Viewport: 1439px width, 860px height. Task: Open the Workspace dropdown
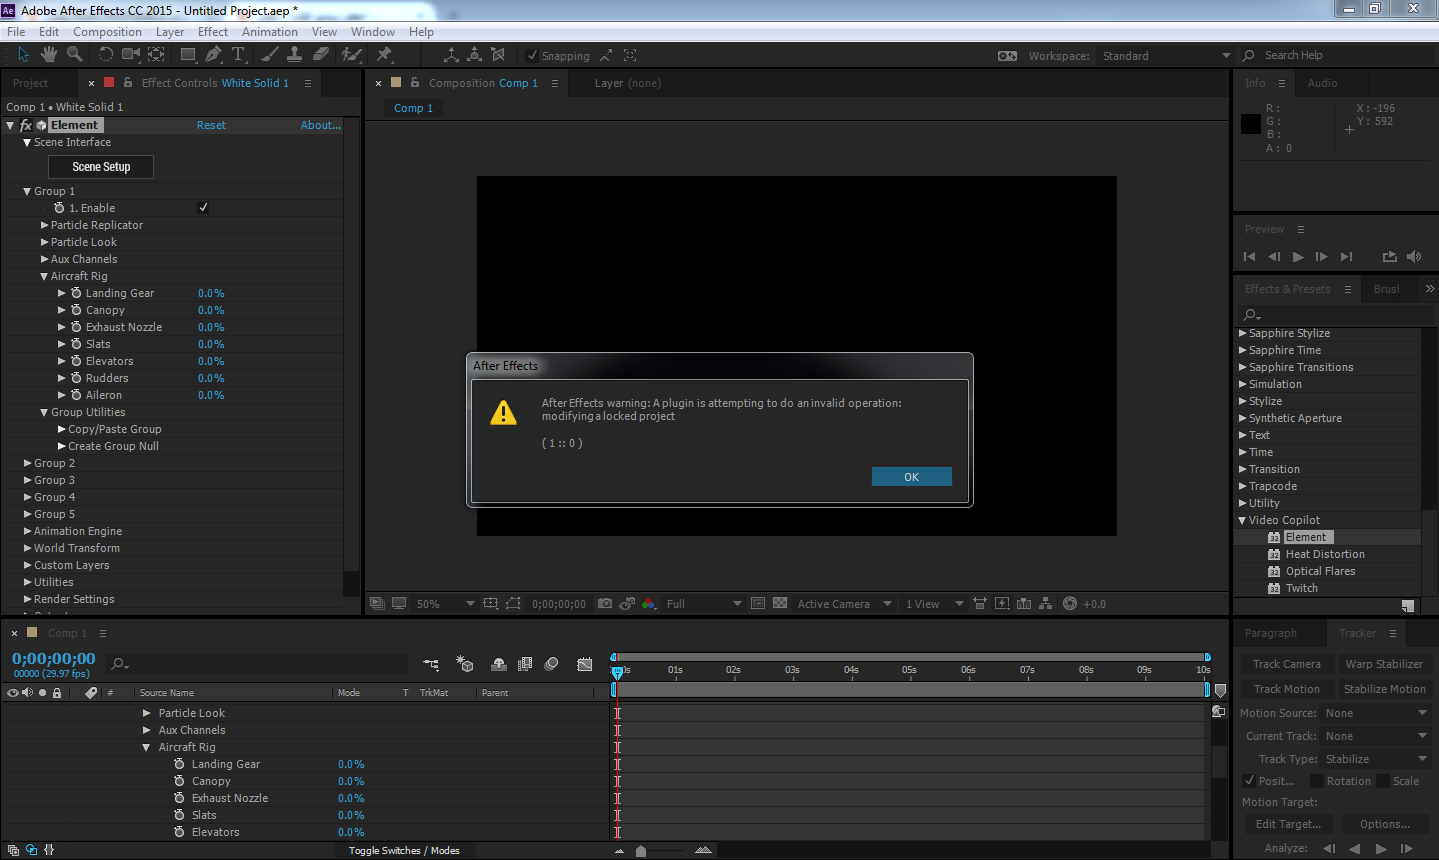pyautogui.click(x=1165, y=56)
